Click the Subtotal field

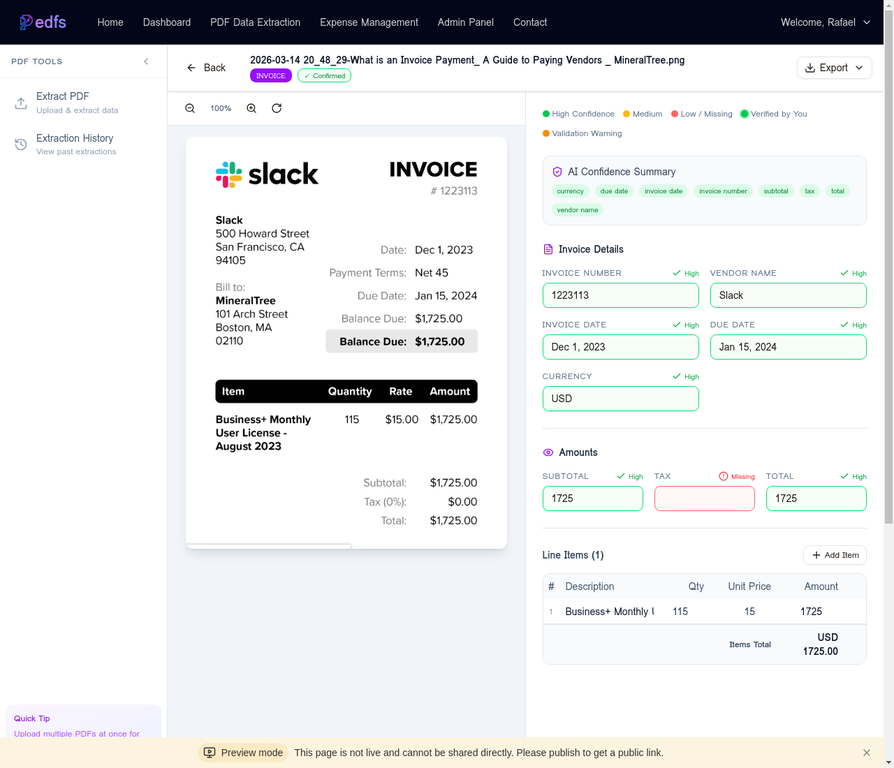coord(592,498)
